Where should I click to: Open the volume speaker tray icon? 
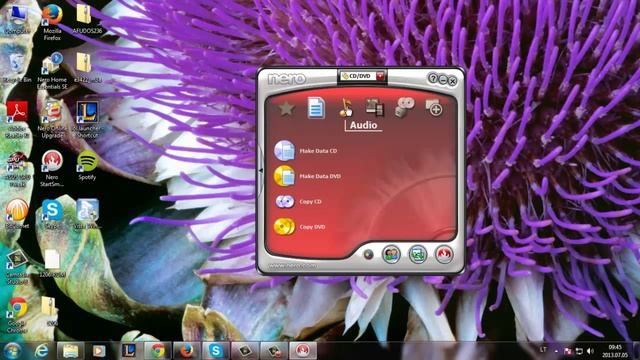[590, 351]
